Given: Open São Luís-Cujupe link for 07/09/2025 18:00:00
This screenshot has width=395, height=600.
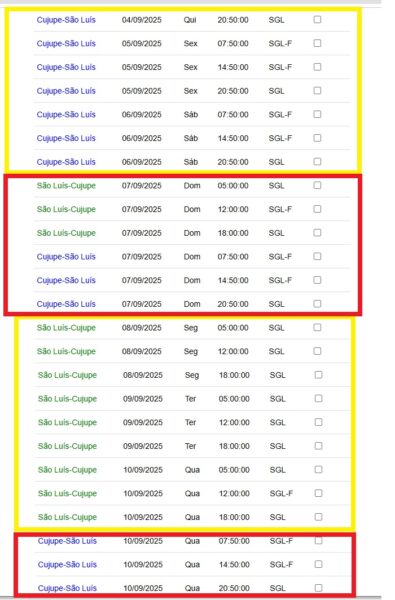Looking at the screenshot, I should (66, 233).
